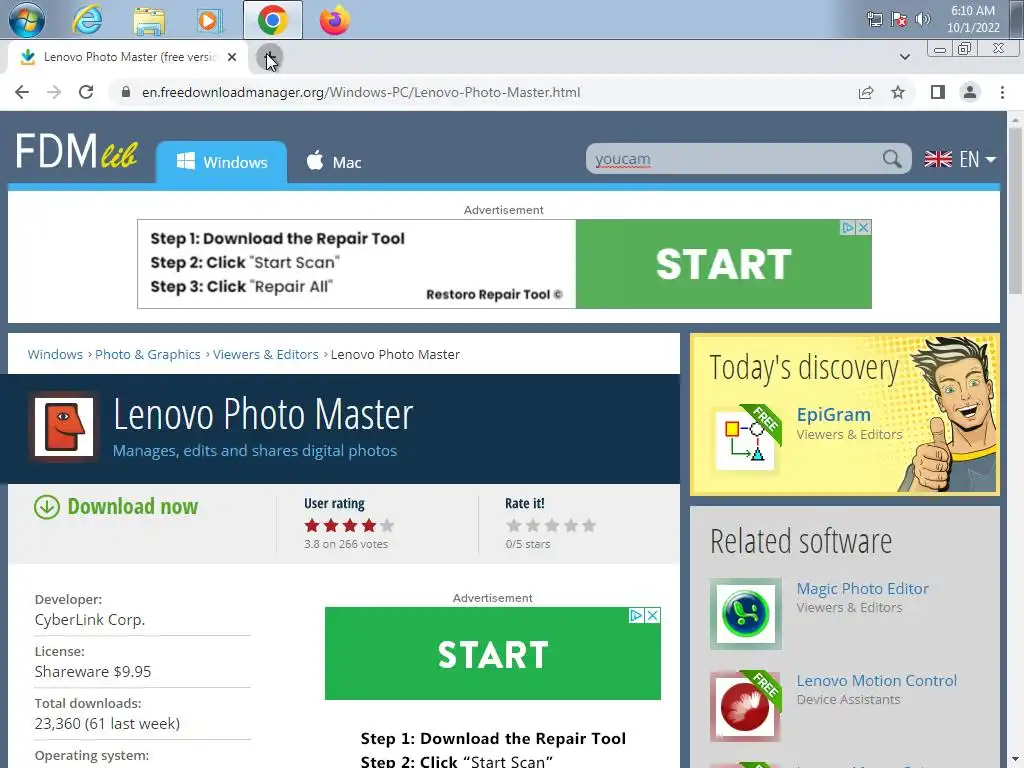The height and width of the screenshot is (768, 1024).
Task: Close the top banner ad
Action: [x=863, y=227]
